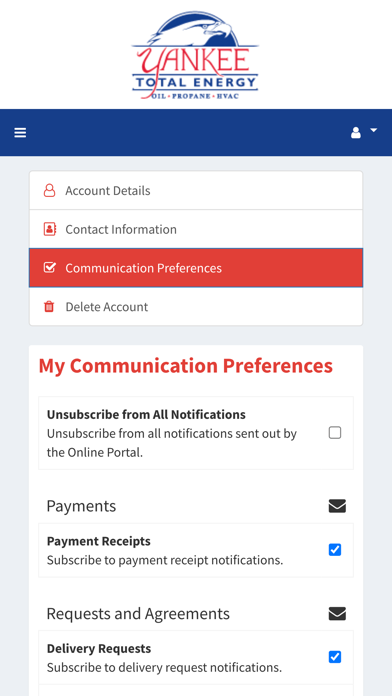Uncheck the Delivery Requests checkbox
Viewport: 392px width, 696px height.
tap(335, 657)
